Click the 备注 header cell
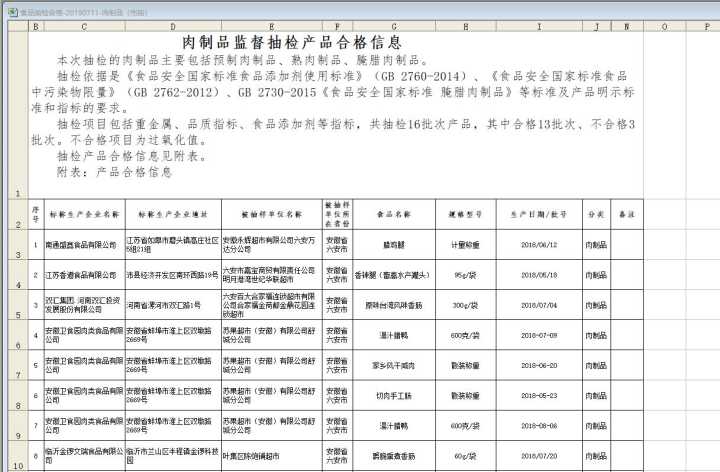Screen dimensions: 720x472 click(x=627, y=214)
